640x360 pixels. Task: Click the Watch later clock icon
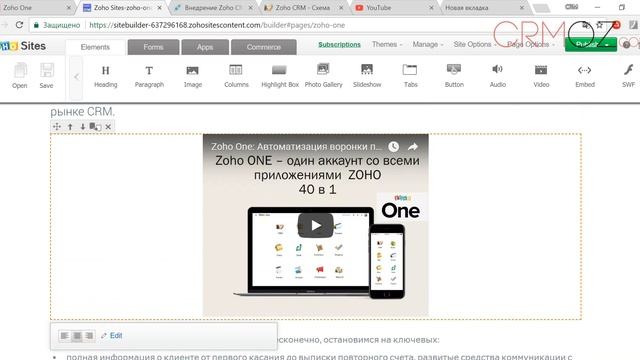tap(393, 147)
